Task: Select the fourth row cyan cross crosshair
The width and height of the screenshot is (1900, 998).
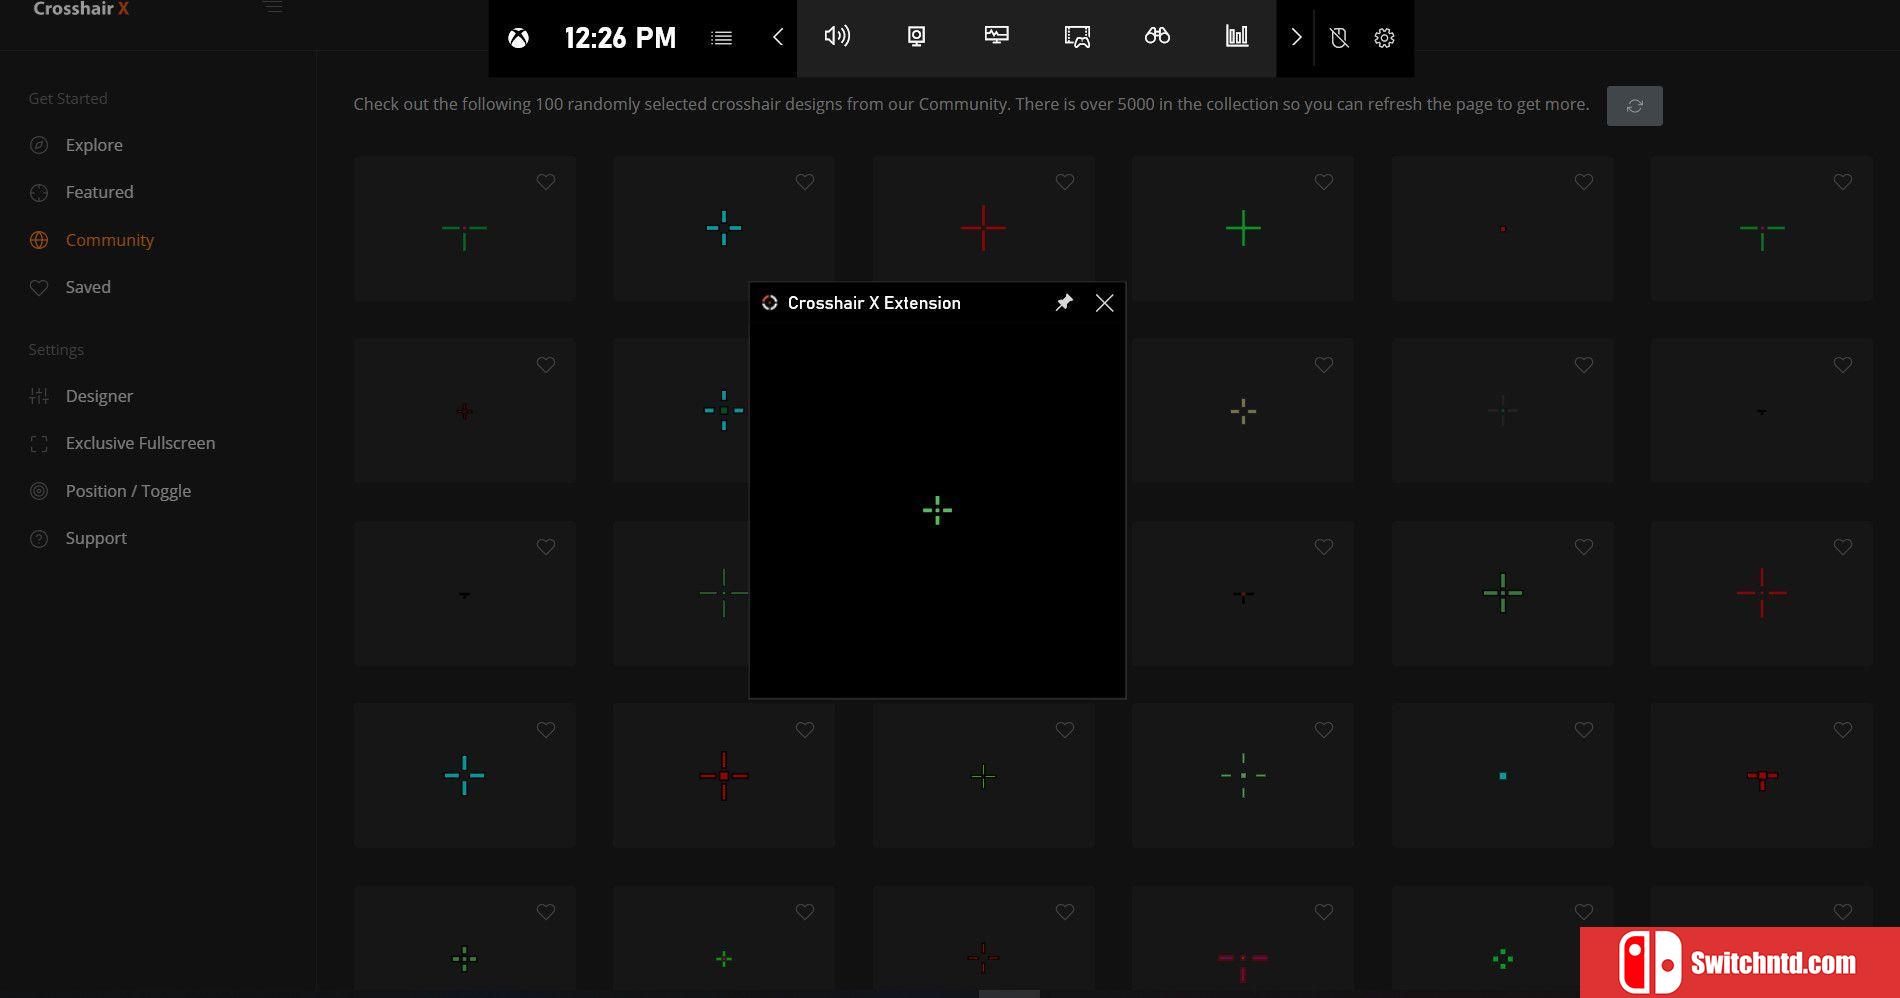Action: [x=465, y=775]
